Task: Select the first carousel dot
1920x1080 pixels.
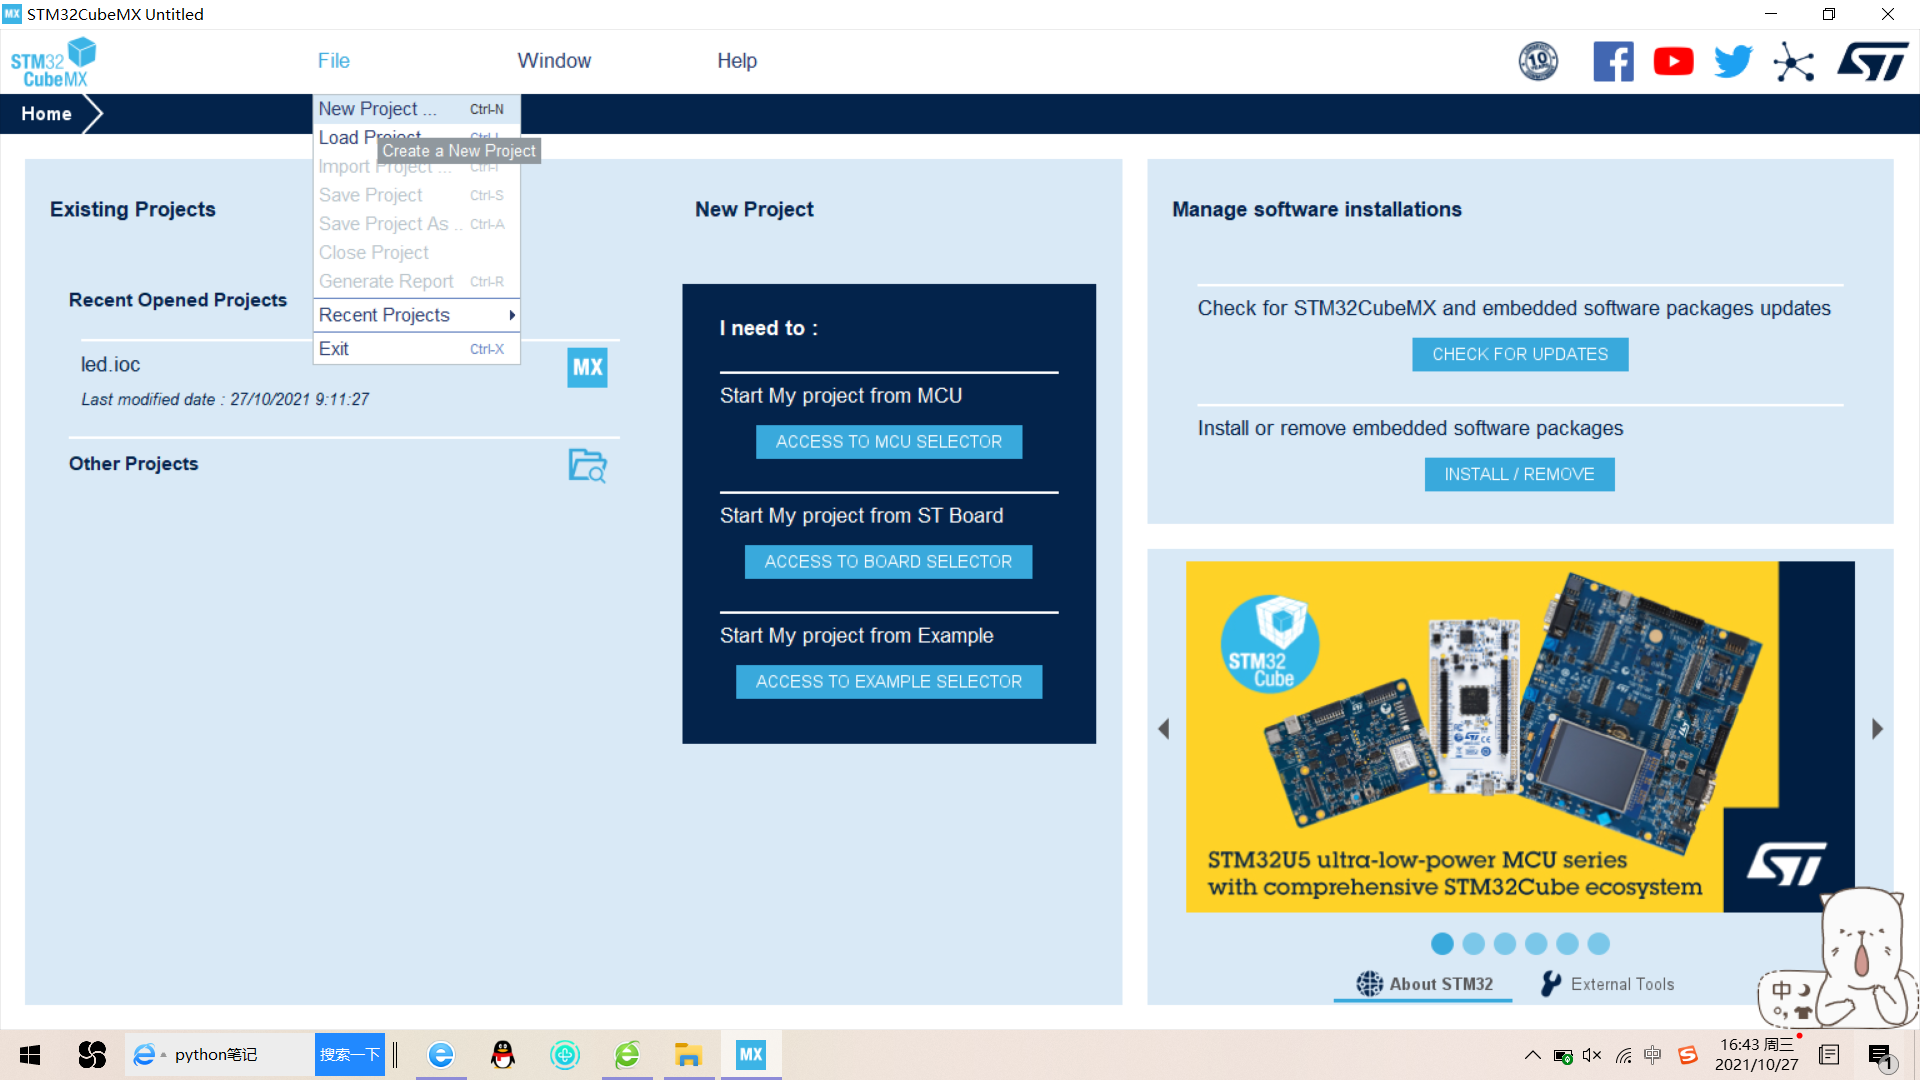Action: point(1442,944)
